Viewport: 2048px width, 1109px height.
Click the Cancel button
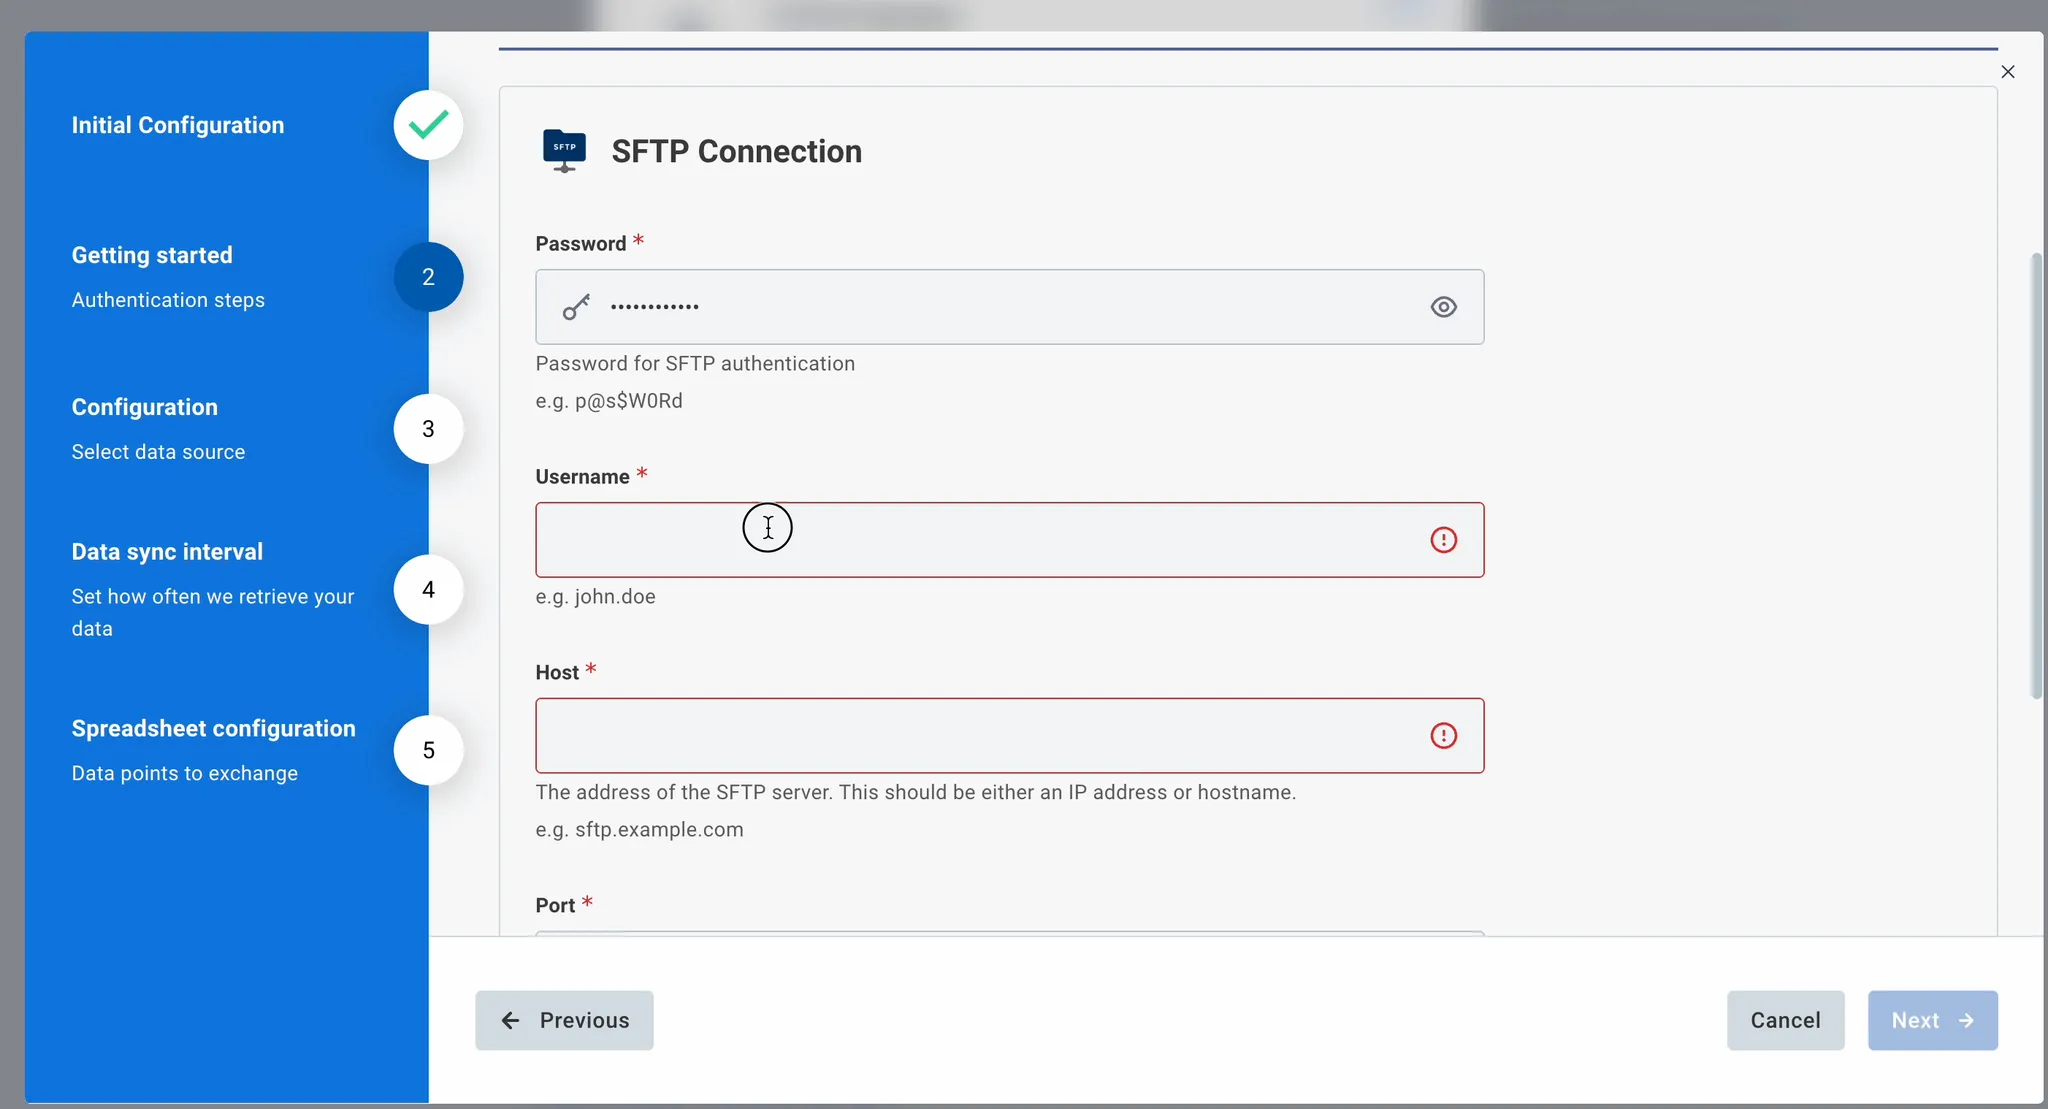click(x=1785, y=1020)
